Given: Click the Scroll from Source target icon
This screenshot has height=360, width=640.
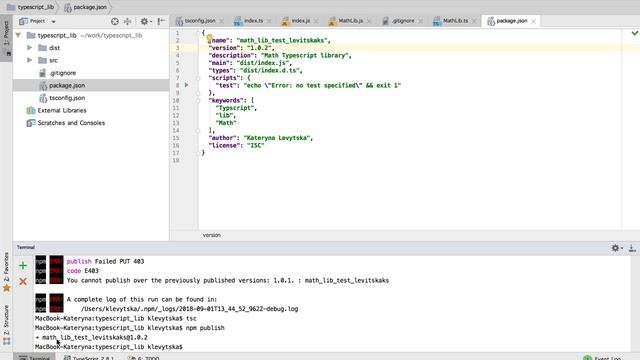Looking at the screenshot, I should coord(115,21).
